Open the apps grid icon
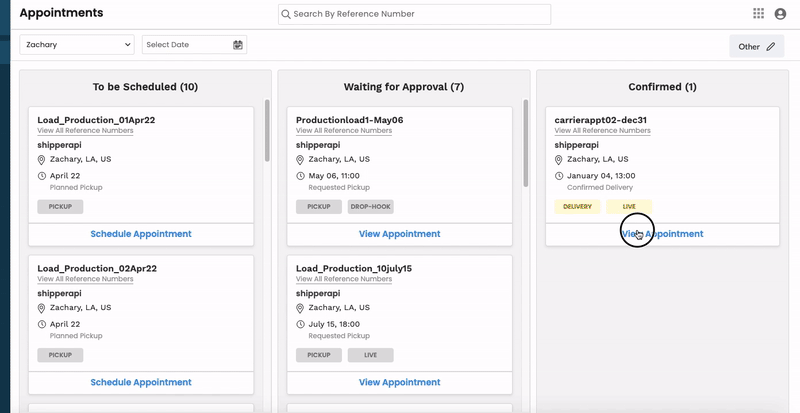Image resolution: width=800 pixels, height=413 pixels. 758,14
